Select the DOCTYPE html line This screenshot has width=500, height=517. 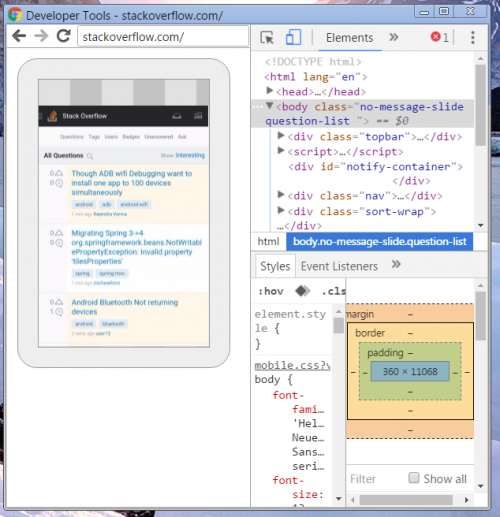[313, 62]
